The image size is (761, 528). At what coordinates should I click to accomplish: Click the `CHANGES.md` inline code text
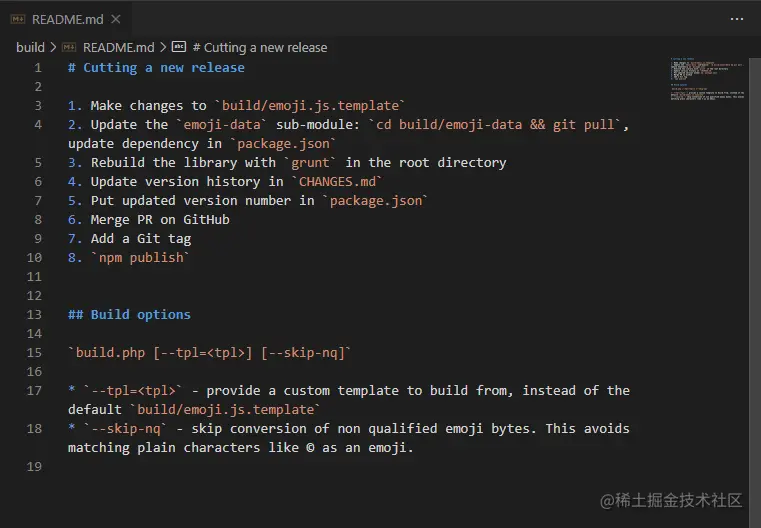337,181
